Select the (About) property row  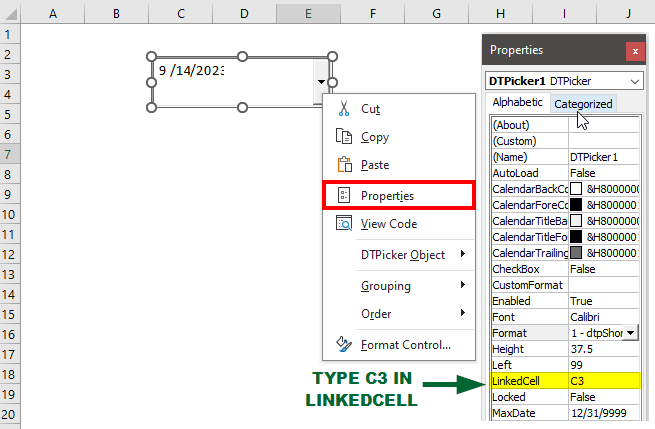click(x=566, y=125)
